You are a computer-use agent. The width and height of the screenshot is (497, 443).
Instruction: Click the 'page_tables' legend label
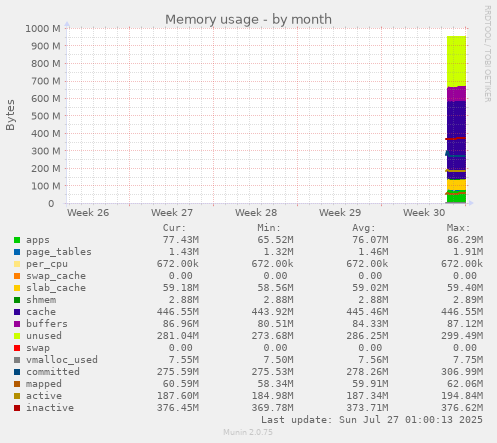click(59, 252)
